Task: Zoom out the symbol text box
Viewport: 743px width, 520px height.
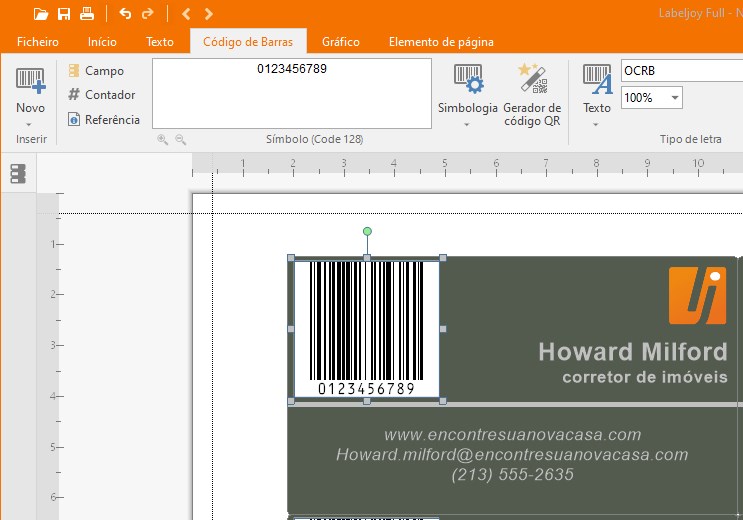Action: click(181, 139)
